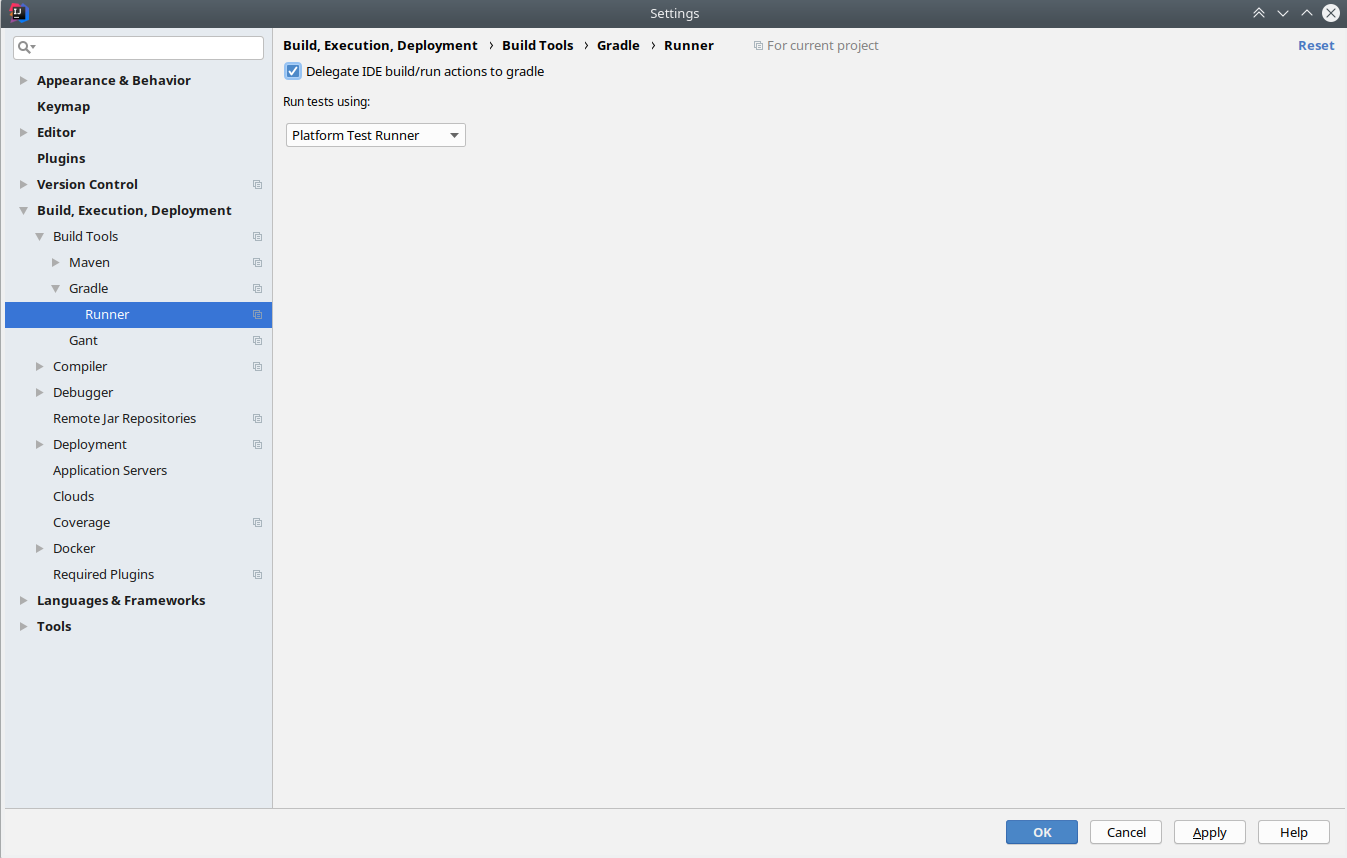Click project-level icon next to Version Control
The width and height of the screenshot is (1347, 858).
click(257, 185)
